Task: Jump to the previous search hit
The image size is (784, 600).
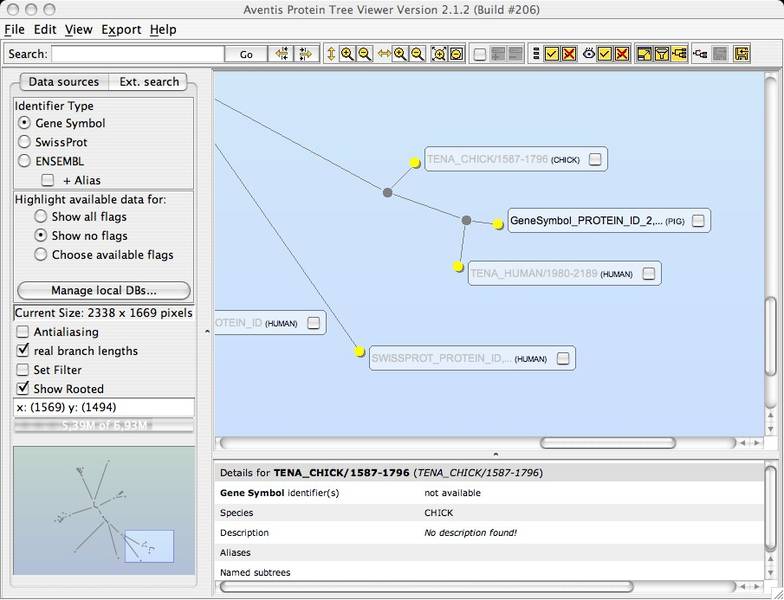Action: point(282,54)
